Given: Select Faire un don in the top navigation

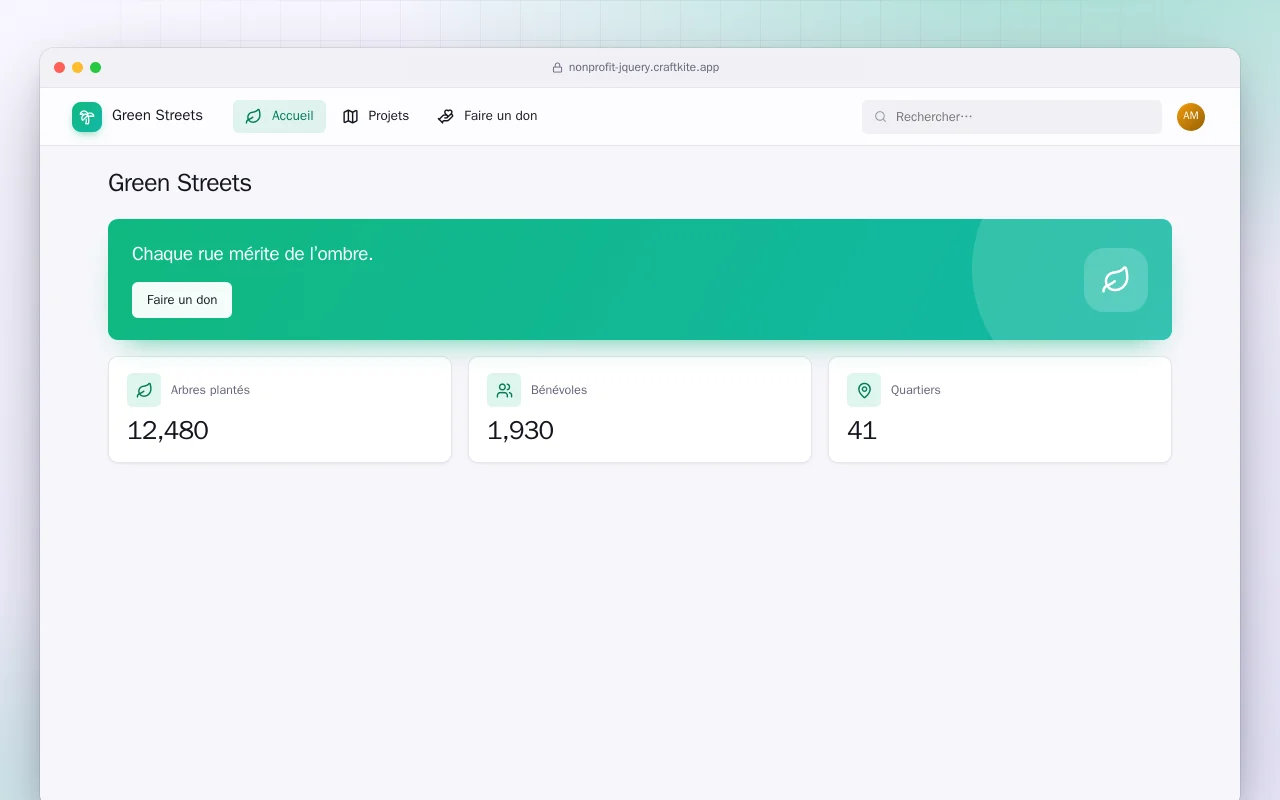Looking at the screenshot, I should 488,116.
